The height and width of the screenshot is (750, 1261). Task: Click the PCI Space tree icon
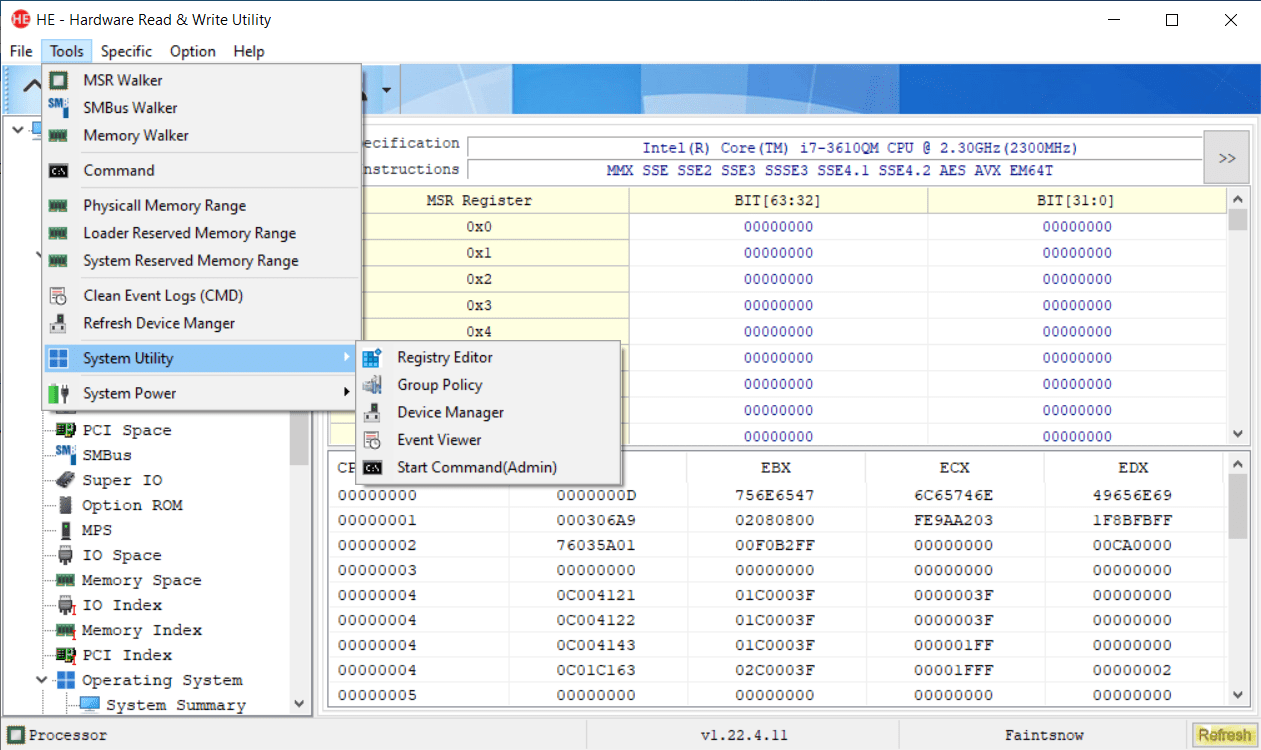(66, 430)
